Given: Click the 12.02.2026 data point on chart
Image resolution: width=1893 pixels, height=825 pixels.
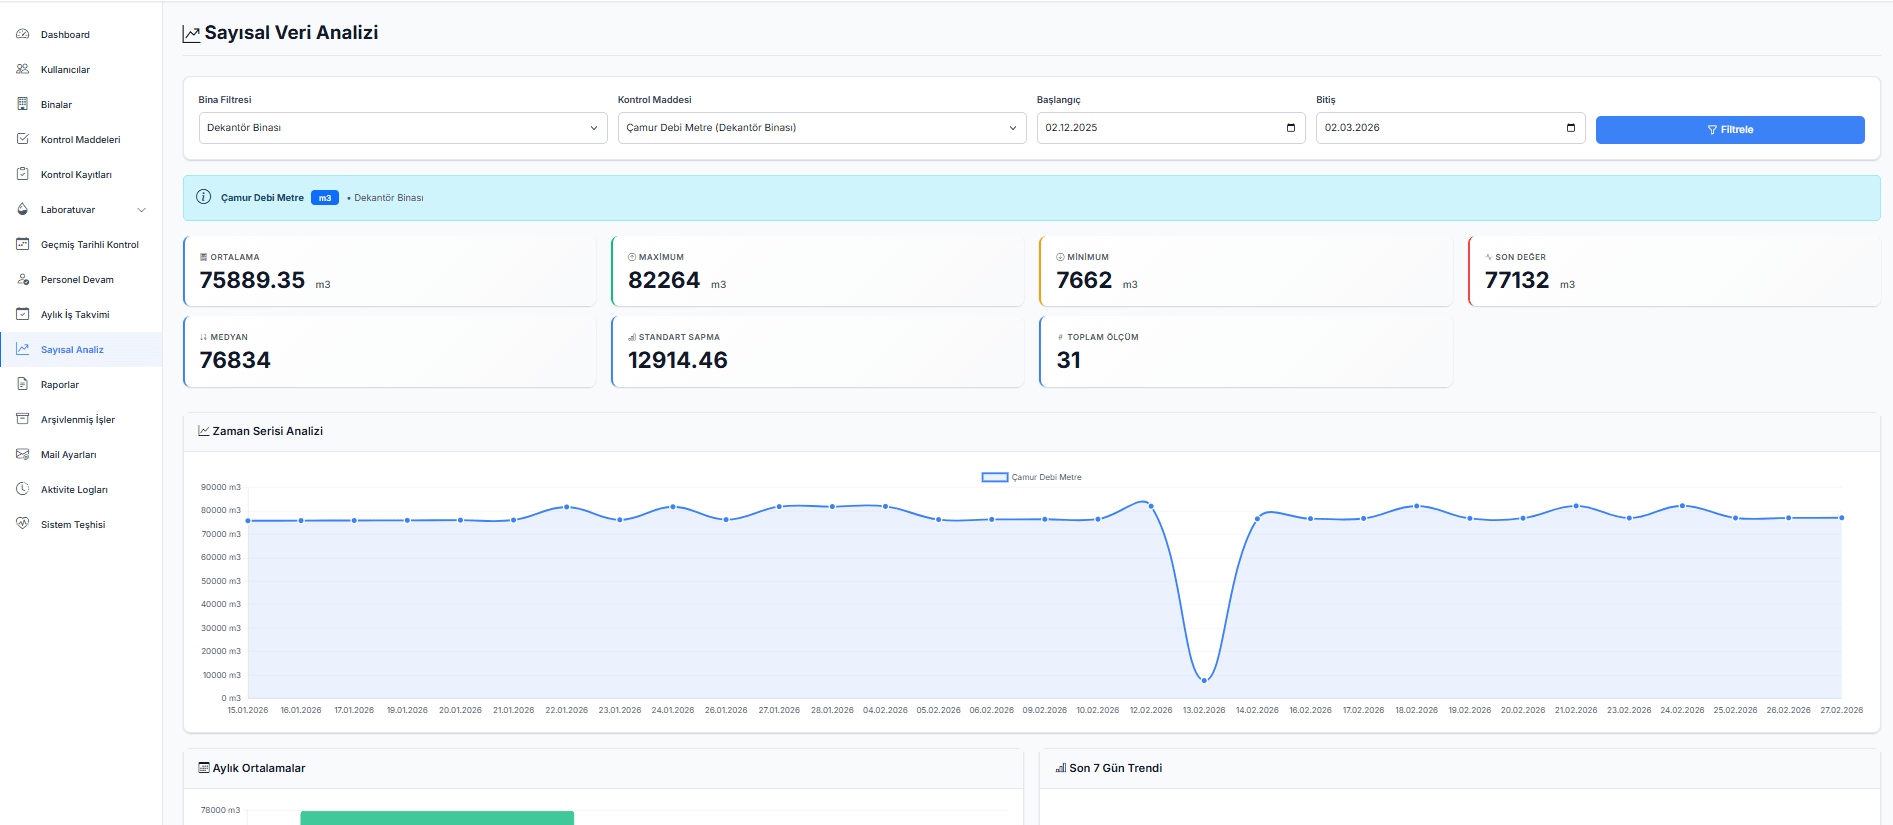Looking at the screenshot, I should (1151, 506).
